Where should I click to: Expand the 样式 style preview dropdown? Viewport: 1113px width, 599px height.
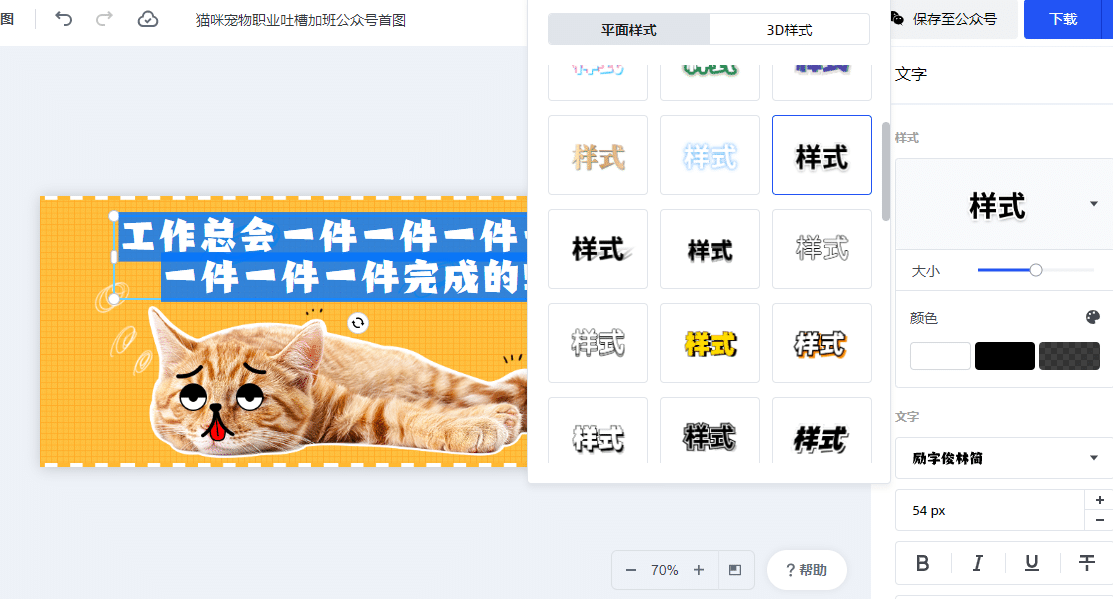coord(1094,204)
